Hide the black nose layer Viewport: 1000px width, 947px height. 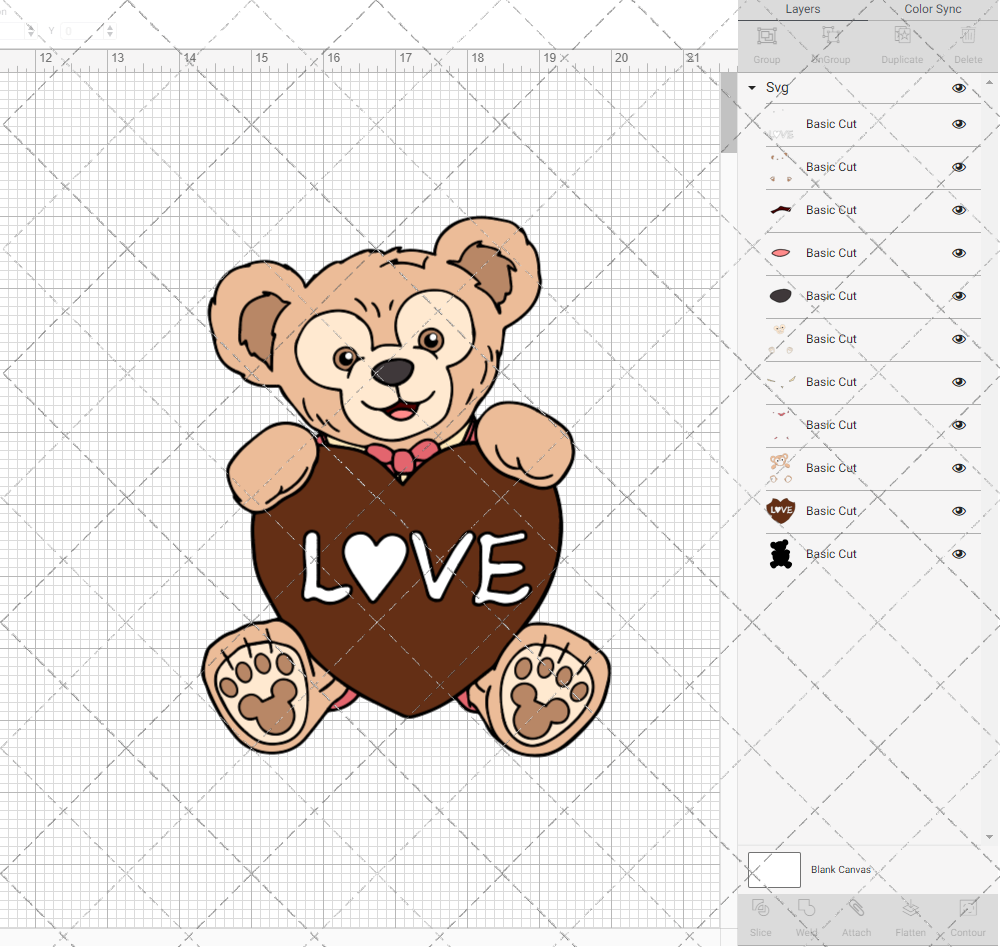click(x=959, y=296)
